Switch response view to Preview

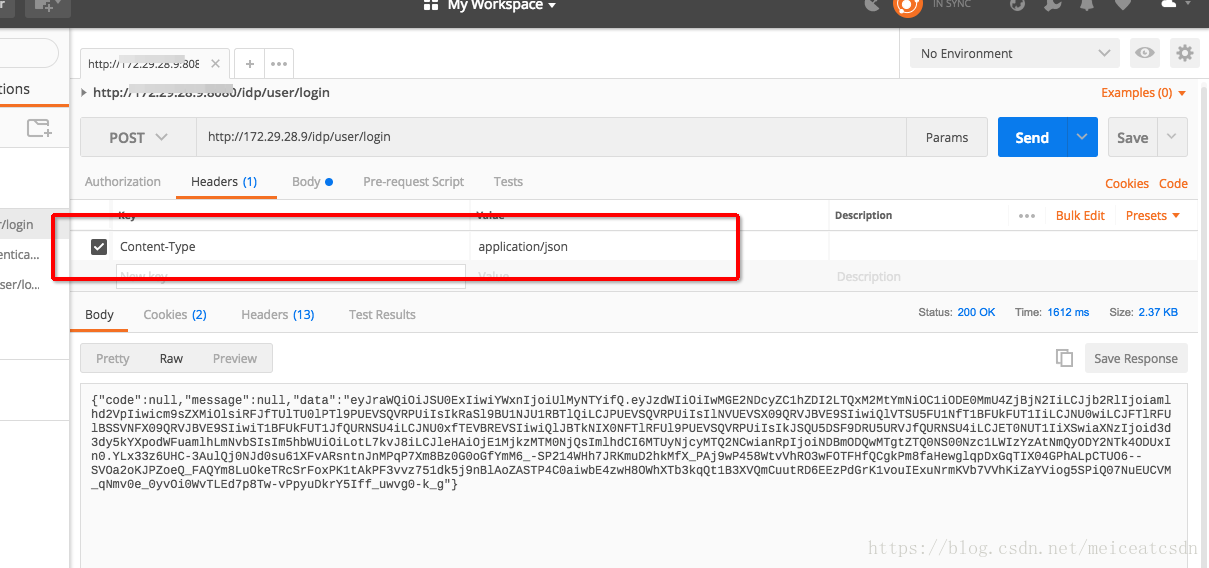tap(235, 358)
